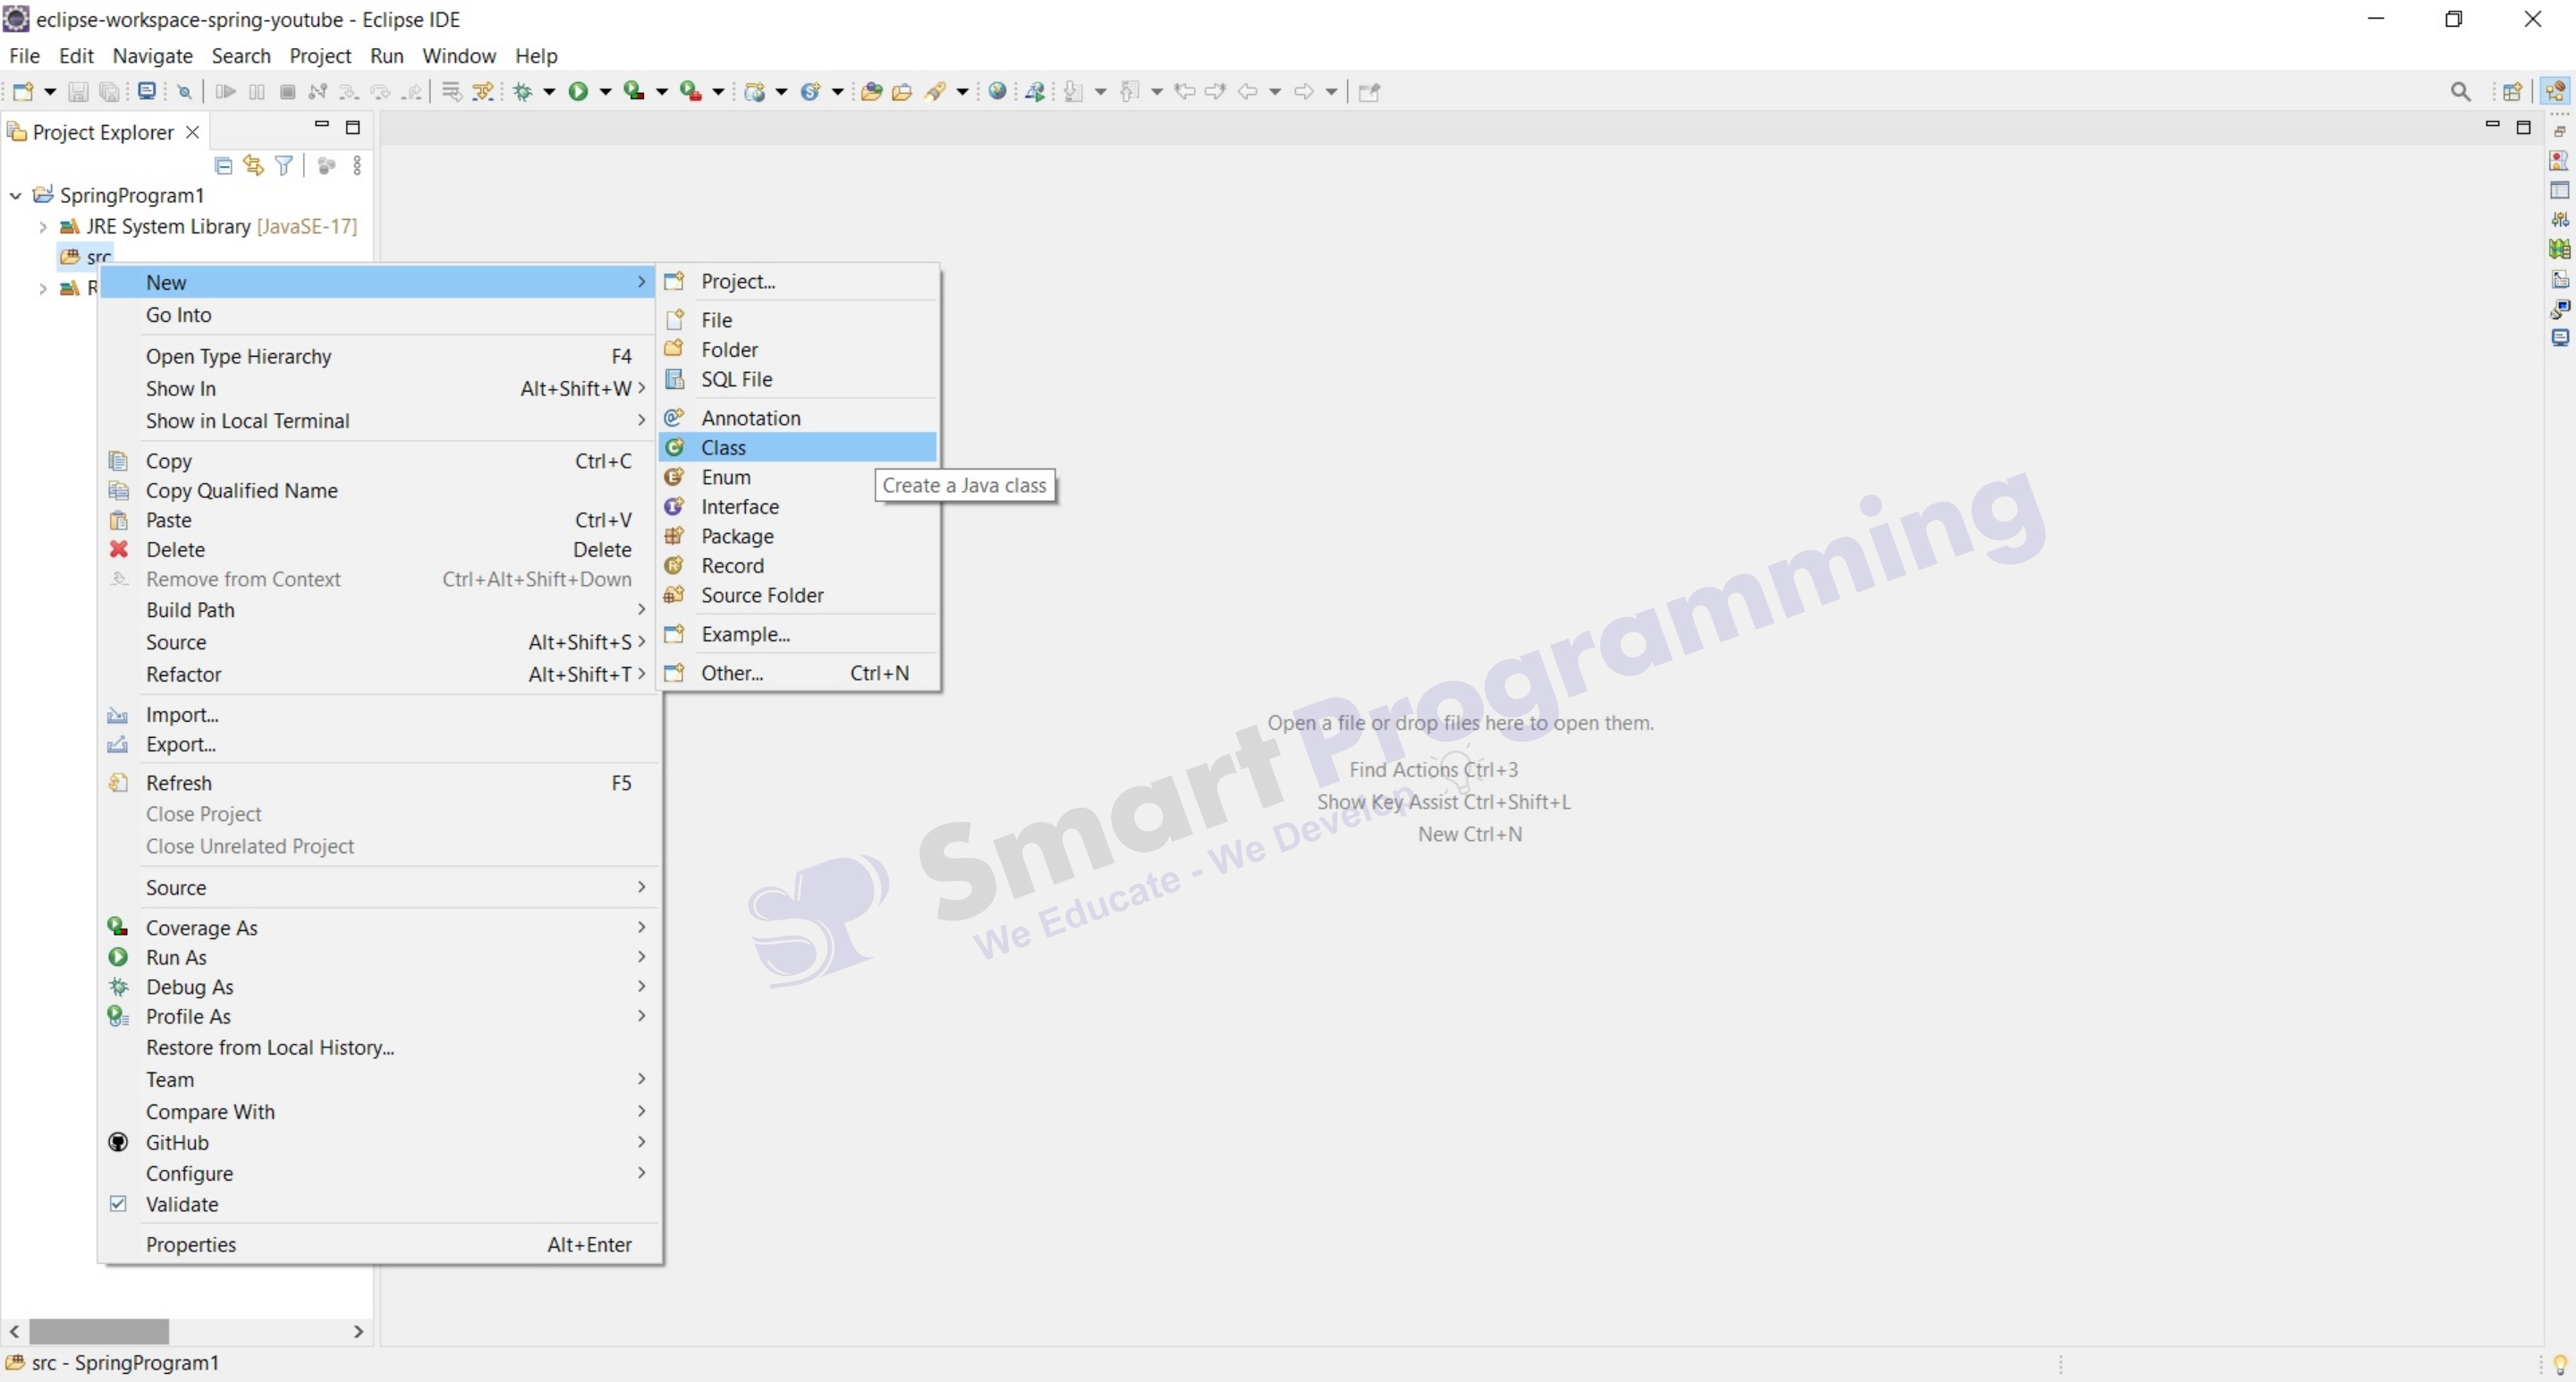2576x1382 pixels.
Task: Open the Debug button dropdown arrow
Action: click(x=549, y=92)
